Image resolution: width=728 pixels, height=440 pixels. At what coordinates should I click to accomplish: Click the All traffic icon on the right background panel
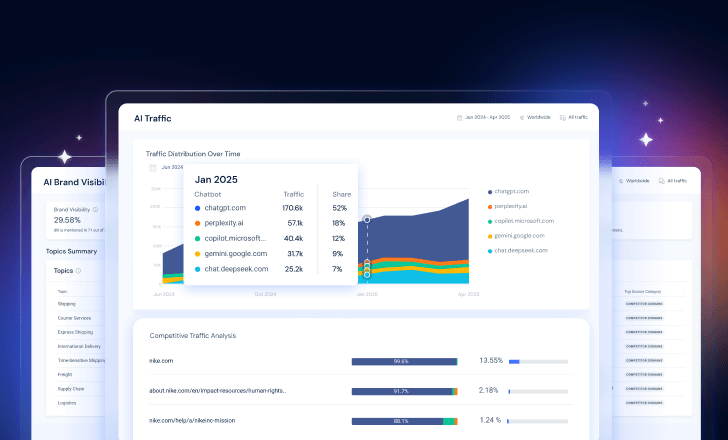[x=663, y=181]
